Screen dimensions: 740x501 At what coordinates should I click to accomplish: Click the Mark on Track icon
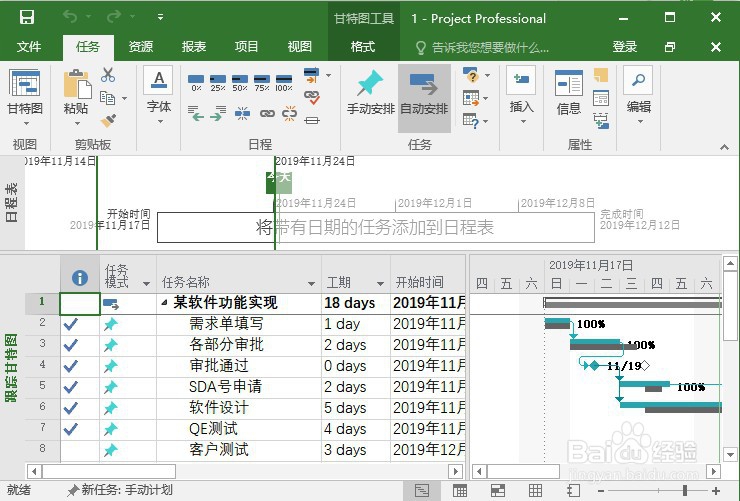pyautogui.click(x=311, y=75)
